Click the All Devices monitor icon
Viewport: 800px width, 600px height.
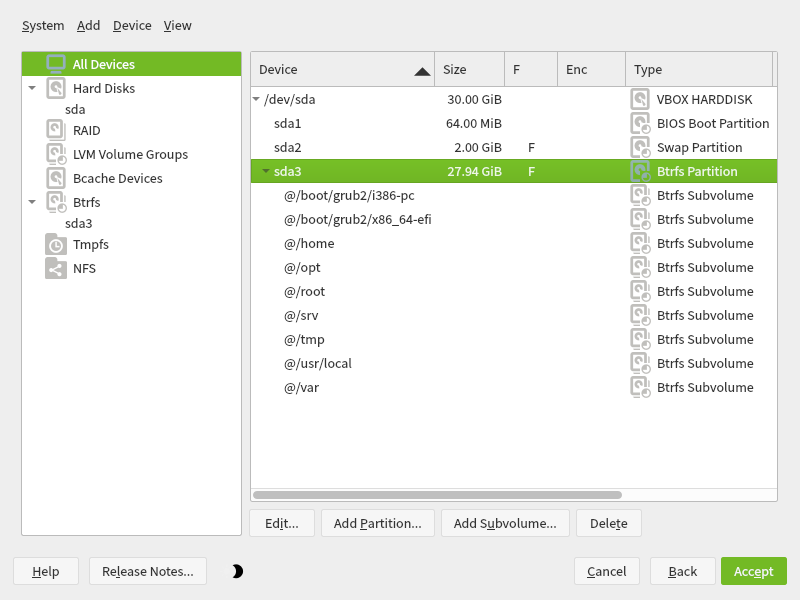[56, 64]
